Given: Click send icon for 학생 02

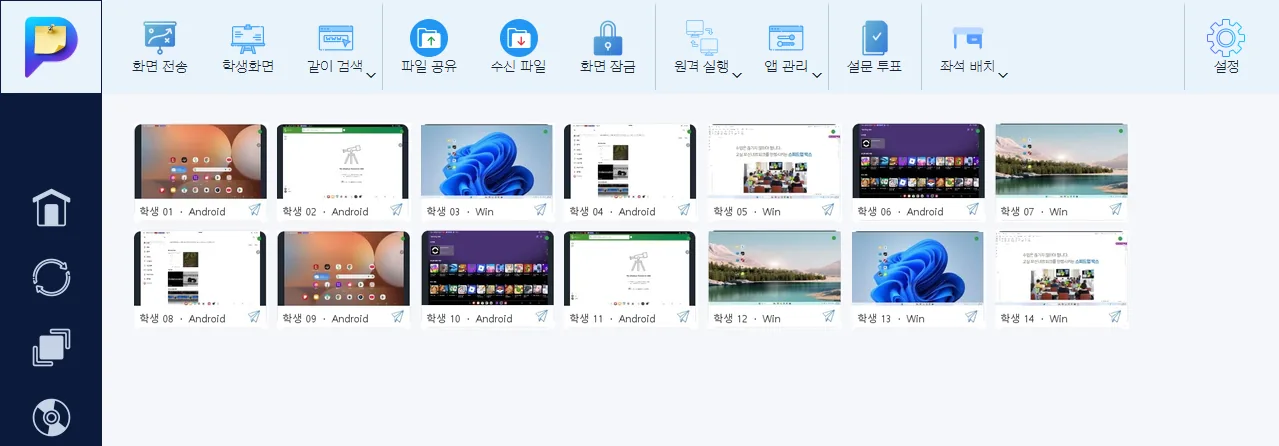Looking at the screenshot, I should point(397,210).
